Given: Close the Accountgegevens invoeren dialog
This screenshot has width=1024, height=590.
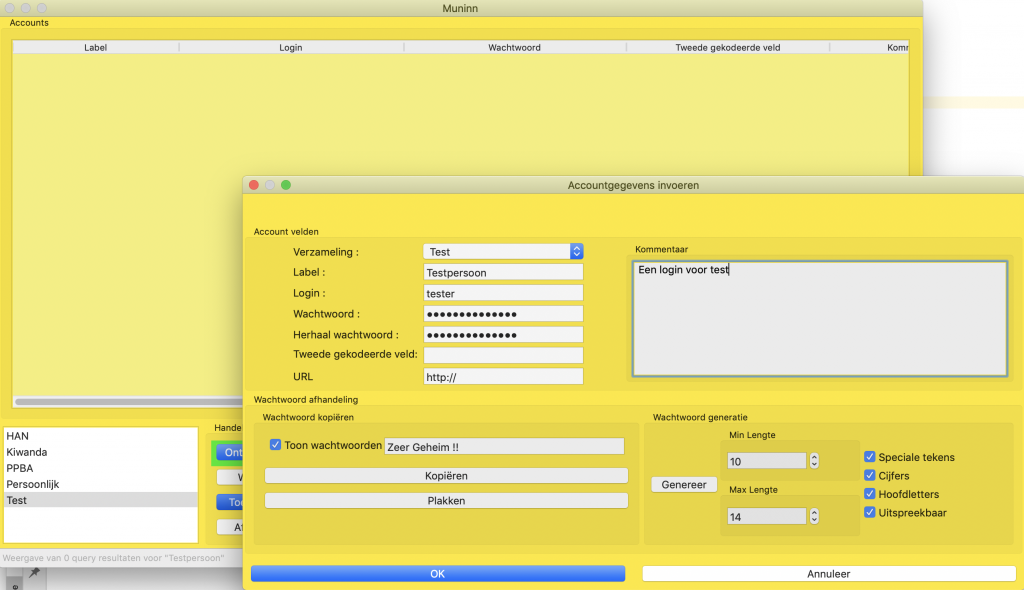Looking at the screenshot, I should (x=254, y=185).
